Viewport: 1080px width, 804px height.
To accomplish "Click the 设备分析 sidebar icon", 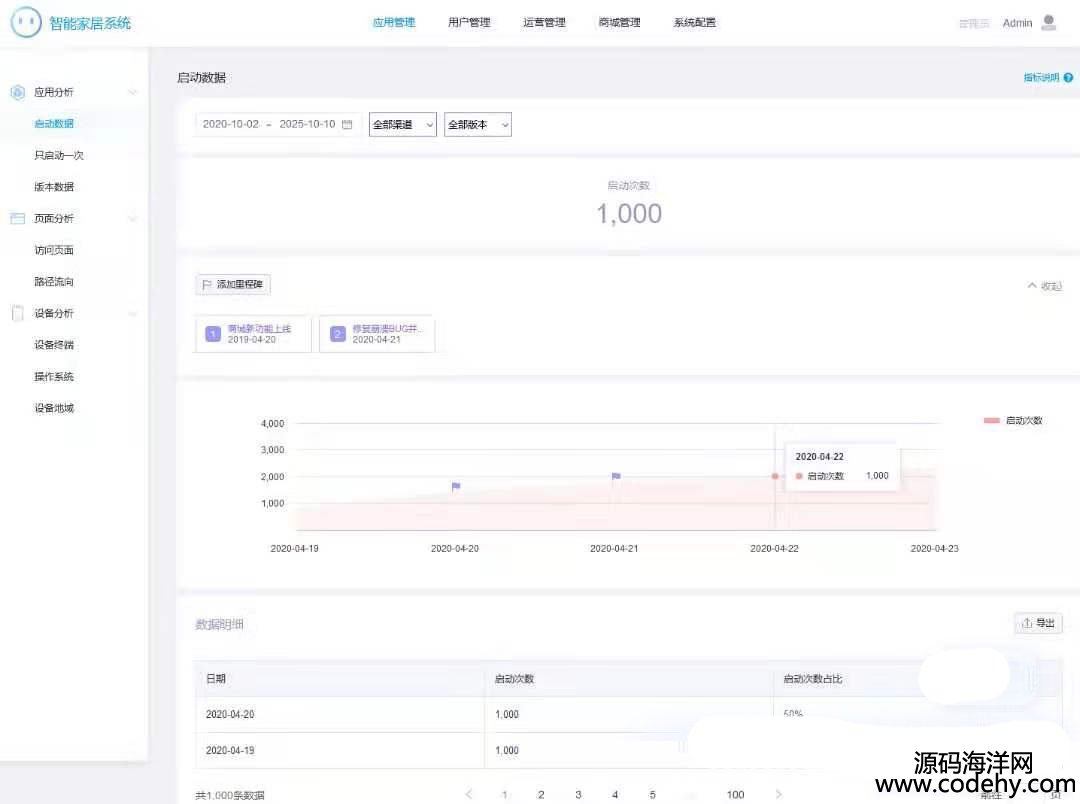I will tap(18, 313).
